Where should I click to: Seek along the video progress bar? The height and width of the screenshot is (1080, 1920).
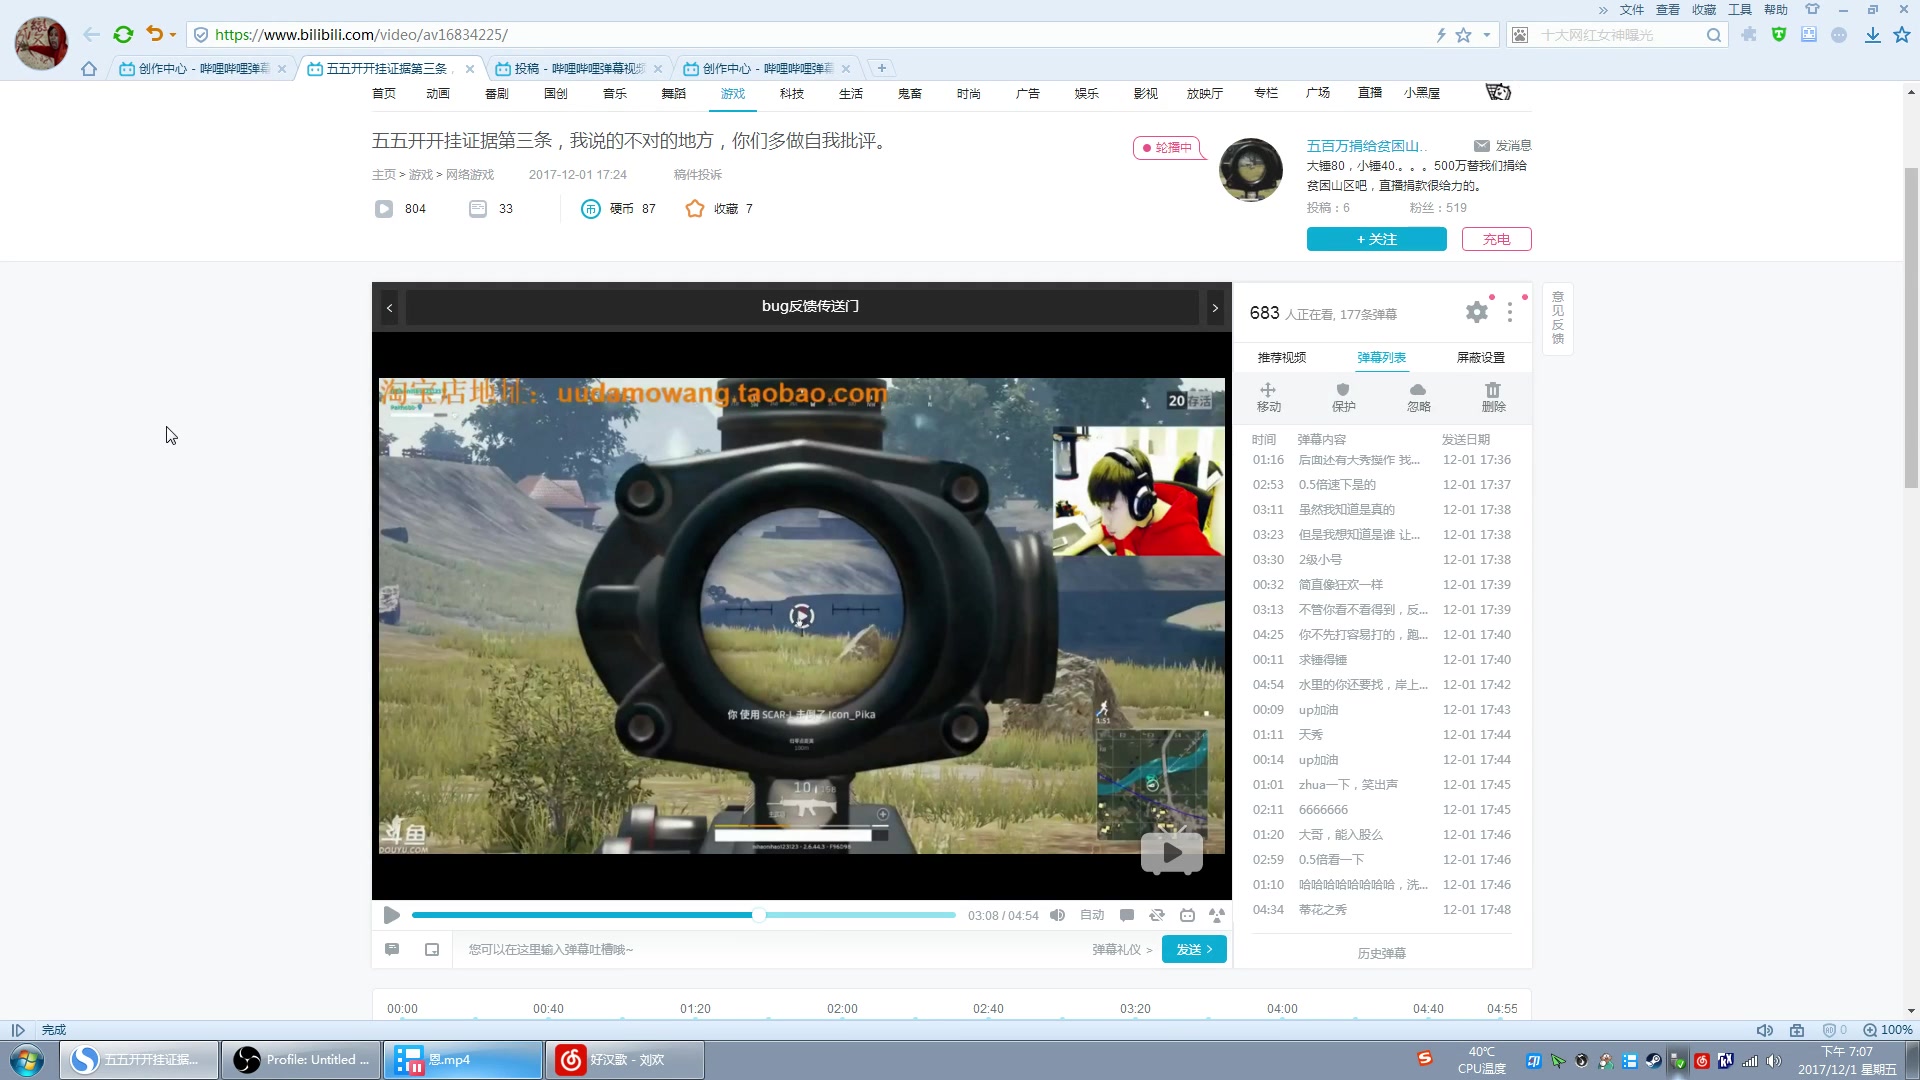coord(684,915)
